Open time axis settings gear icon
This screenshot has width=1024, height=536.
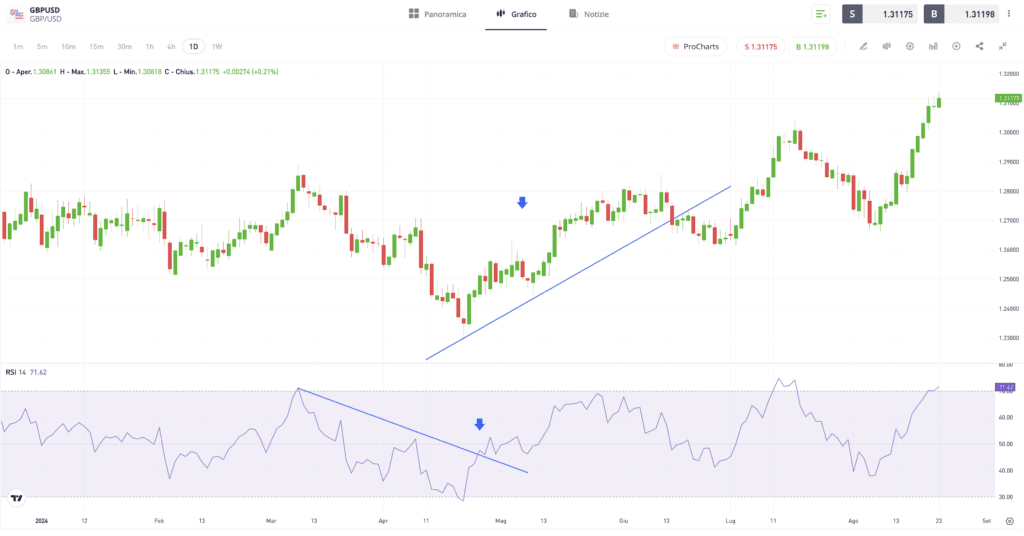pyautogui.click(x=1010, y=521)
